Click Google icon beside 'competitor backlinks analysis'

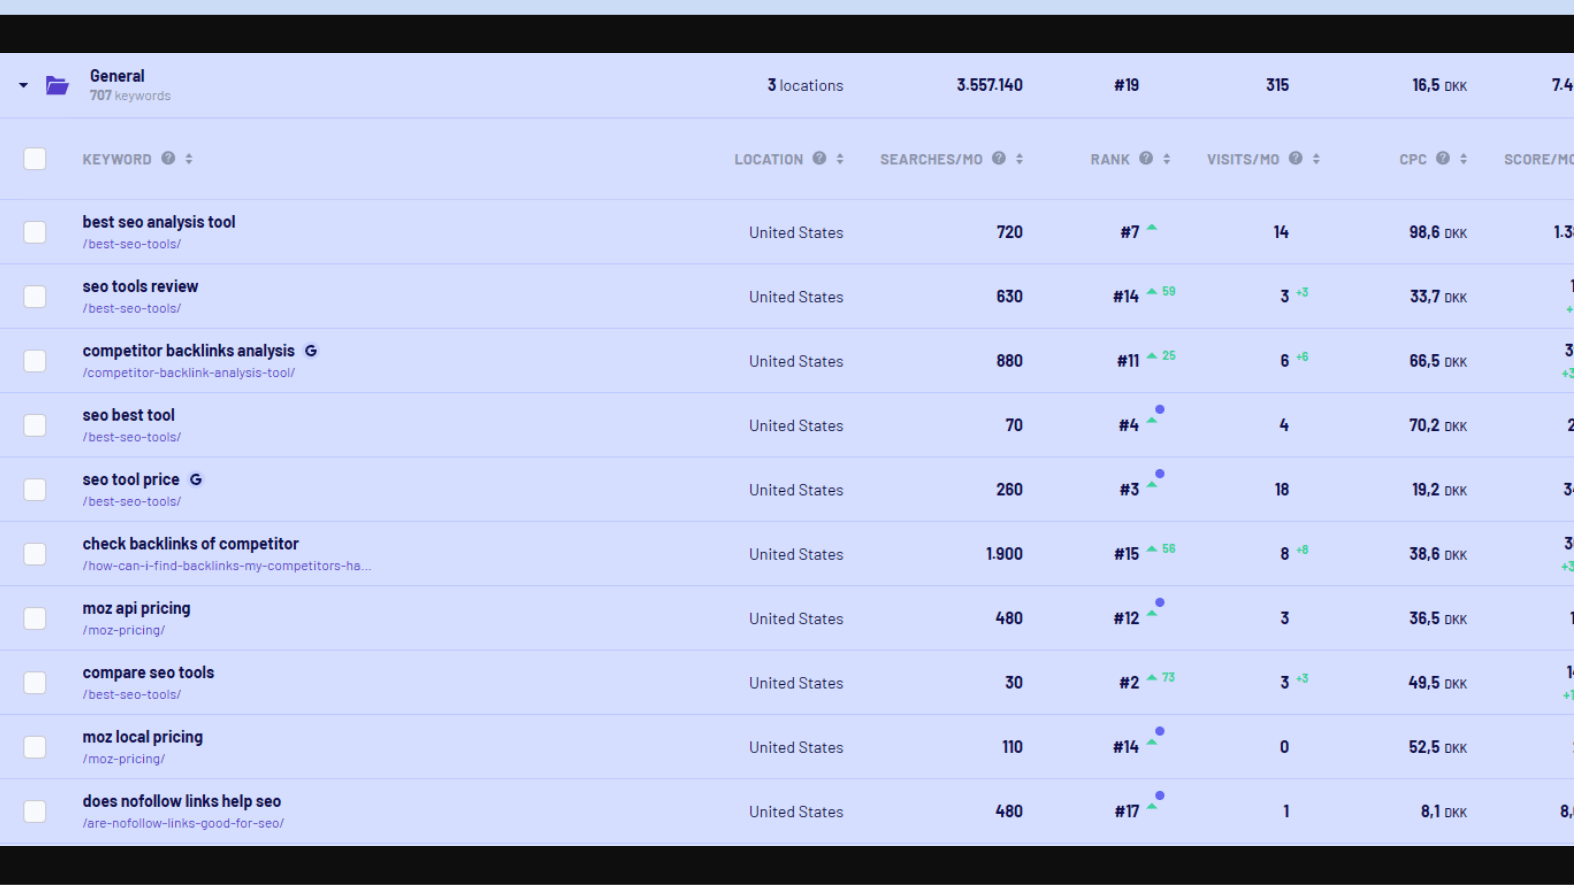click(x=311, y=351)
